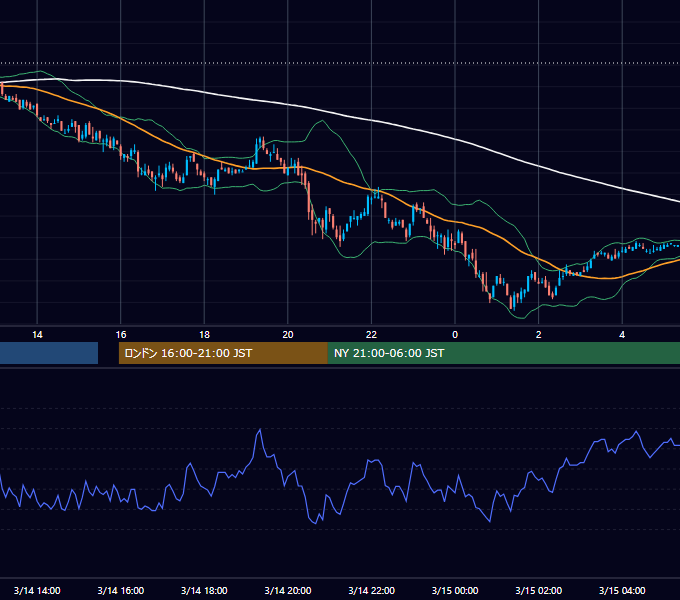Click the 0 hour label on price chart axis
Viewport: 680px width, 600px height.
point(455,335)
